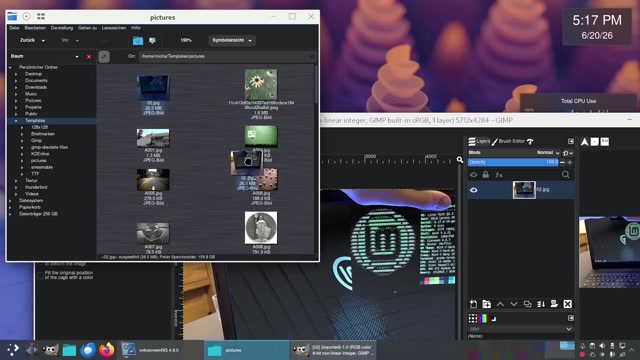Open the brush filter dropdown arrow

(x=569, y=329)
